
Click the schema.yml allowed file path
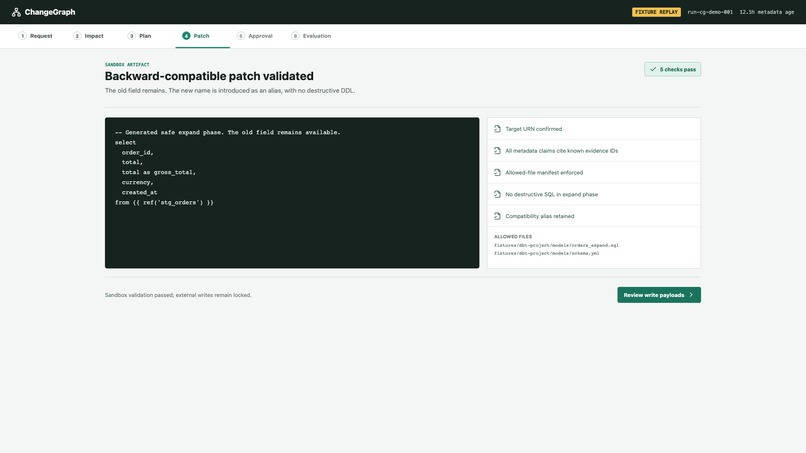point(546,253)
